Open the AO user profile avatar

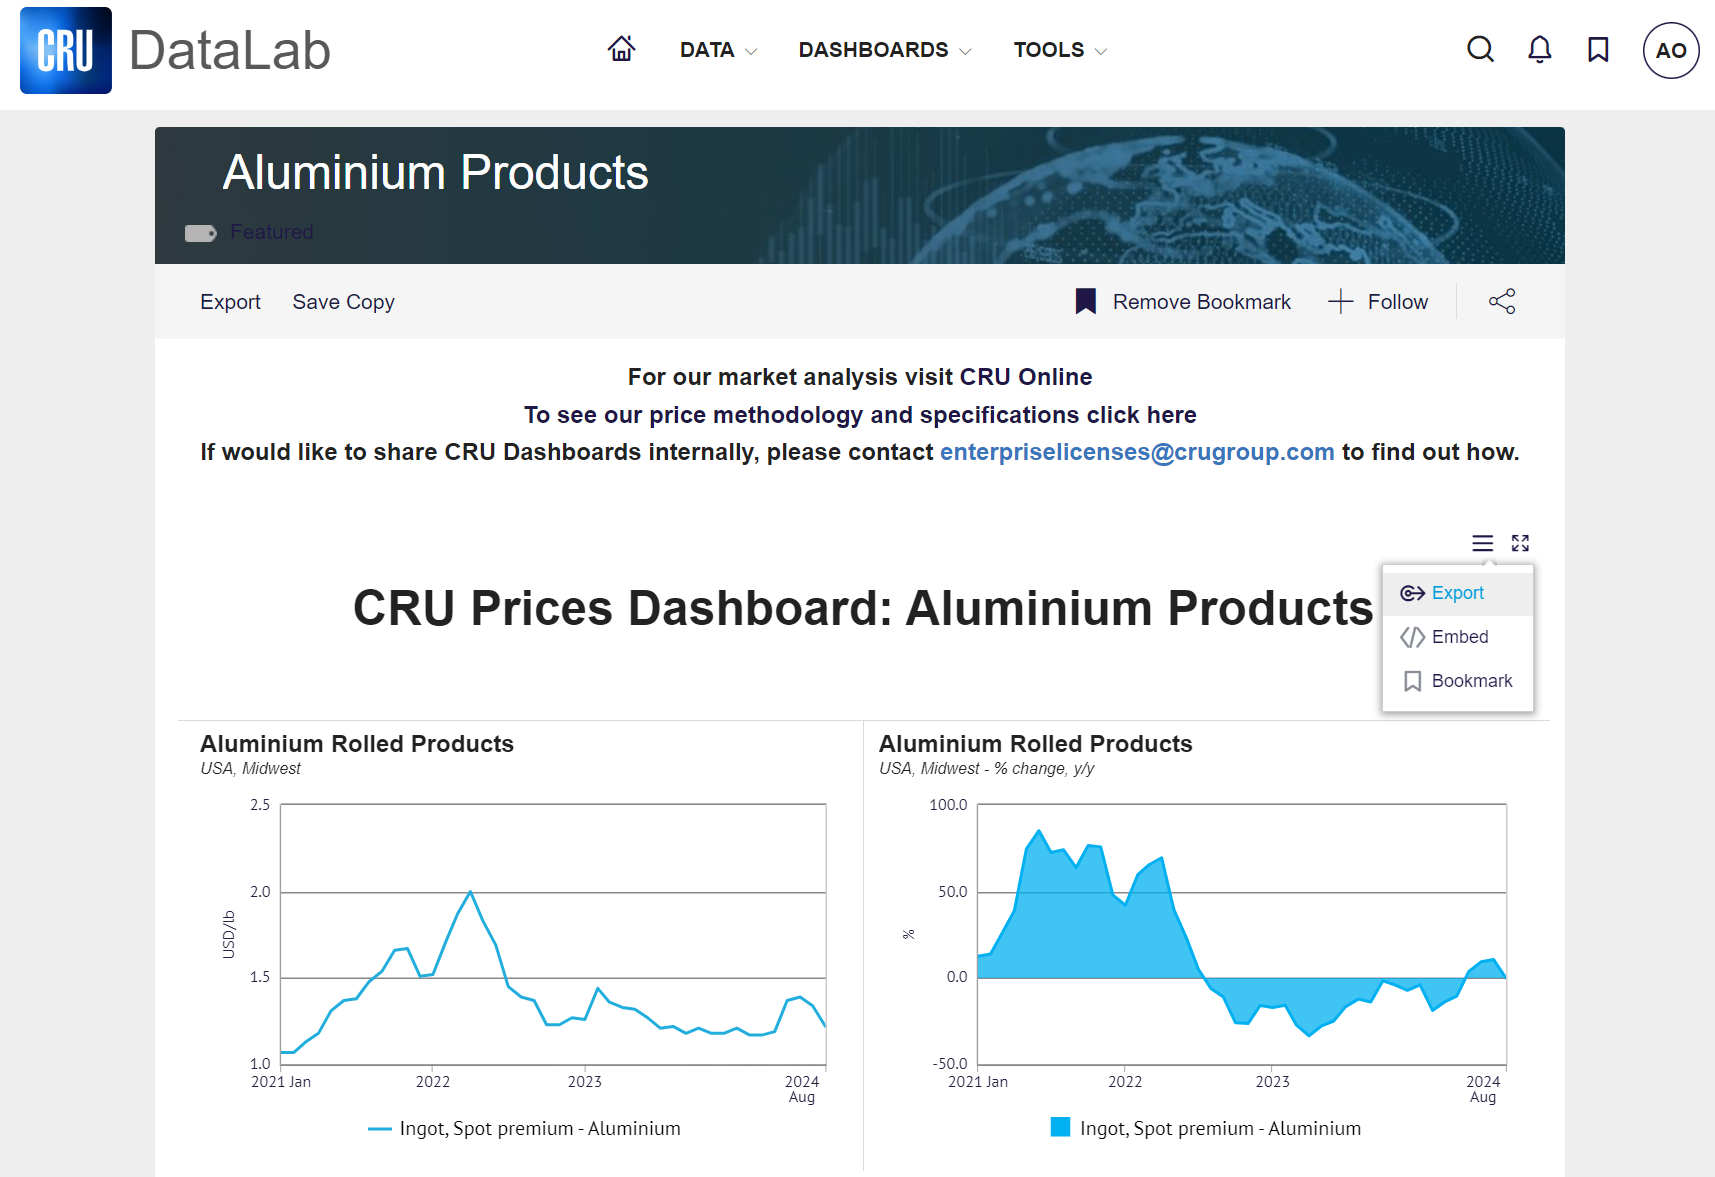pyautogui.click(x=1670, y=50)
